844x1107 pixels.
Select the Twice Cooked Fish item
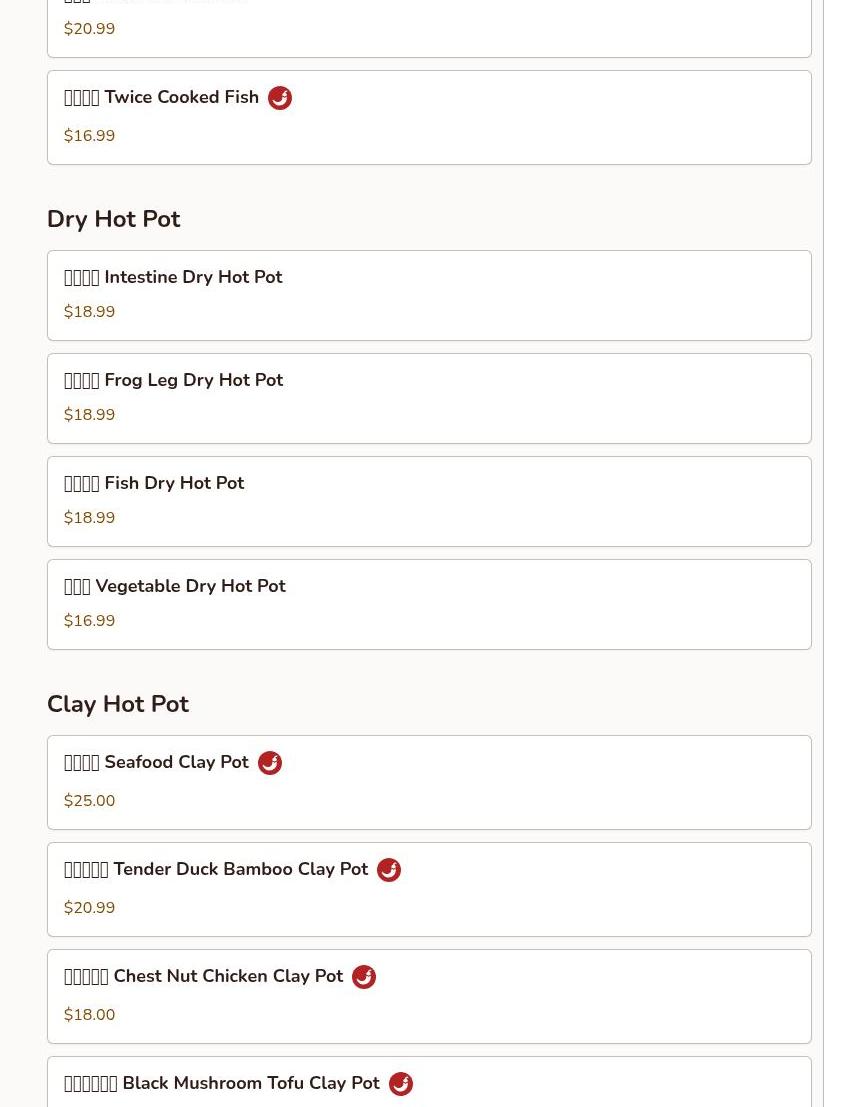pos(429,117)
